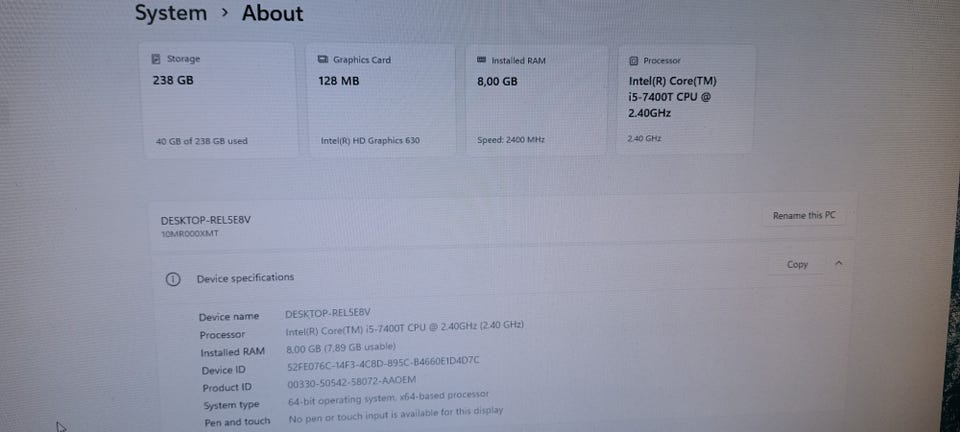Viewport: 960px width, 432px height.
Task: Go back to System in breadcrumb
Action: tap(170, 13)
